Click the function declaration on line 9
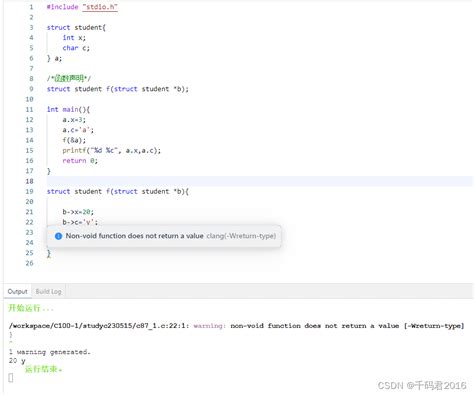Screen dimensions: 474x395 118,89
